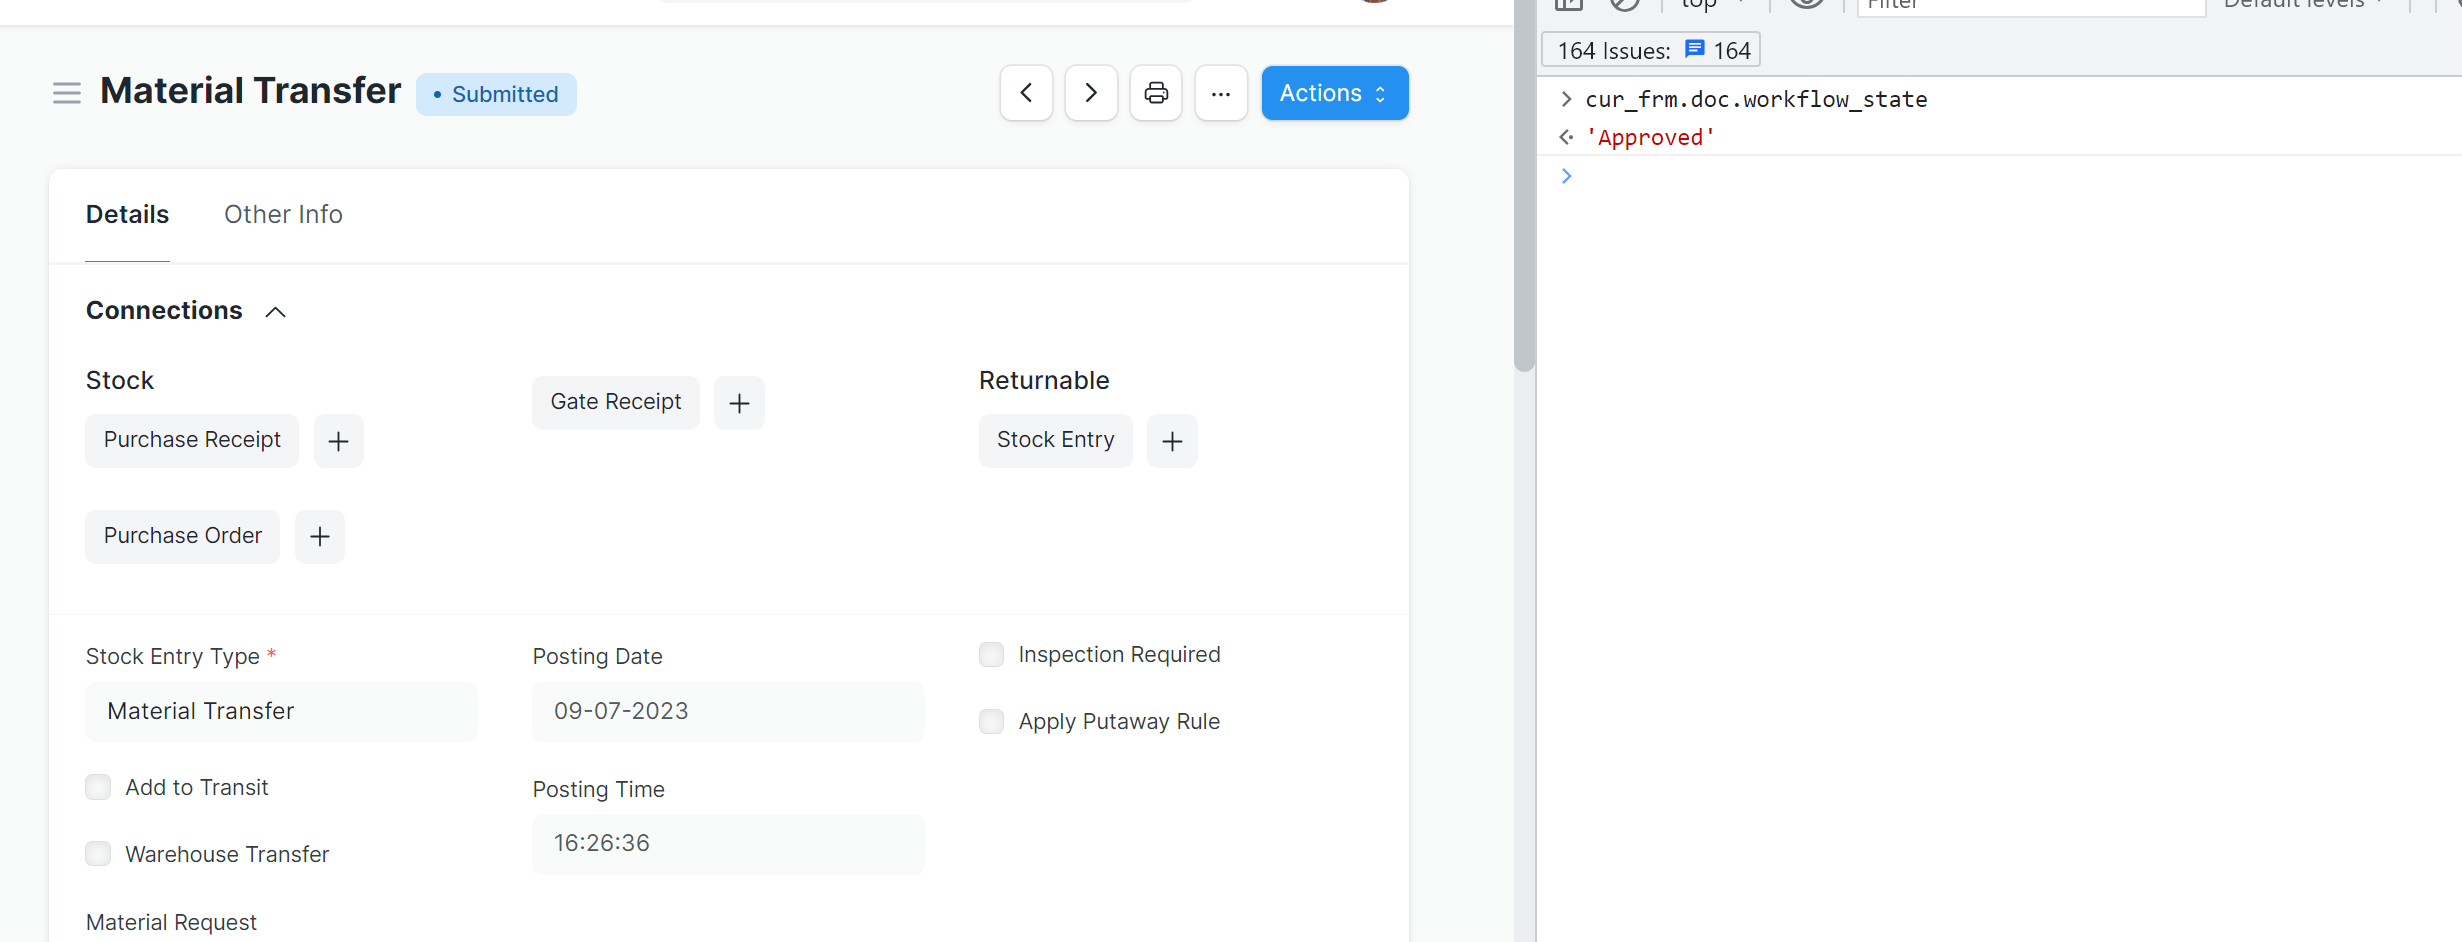Open the print view via the printer icon

click(x=1155, y=92)
